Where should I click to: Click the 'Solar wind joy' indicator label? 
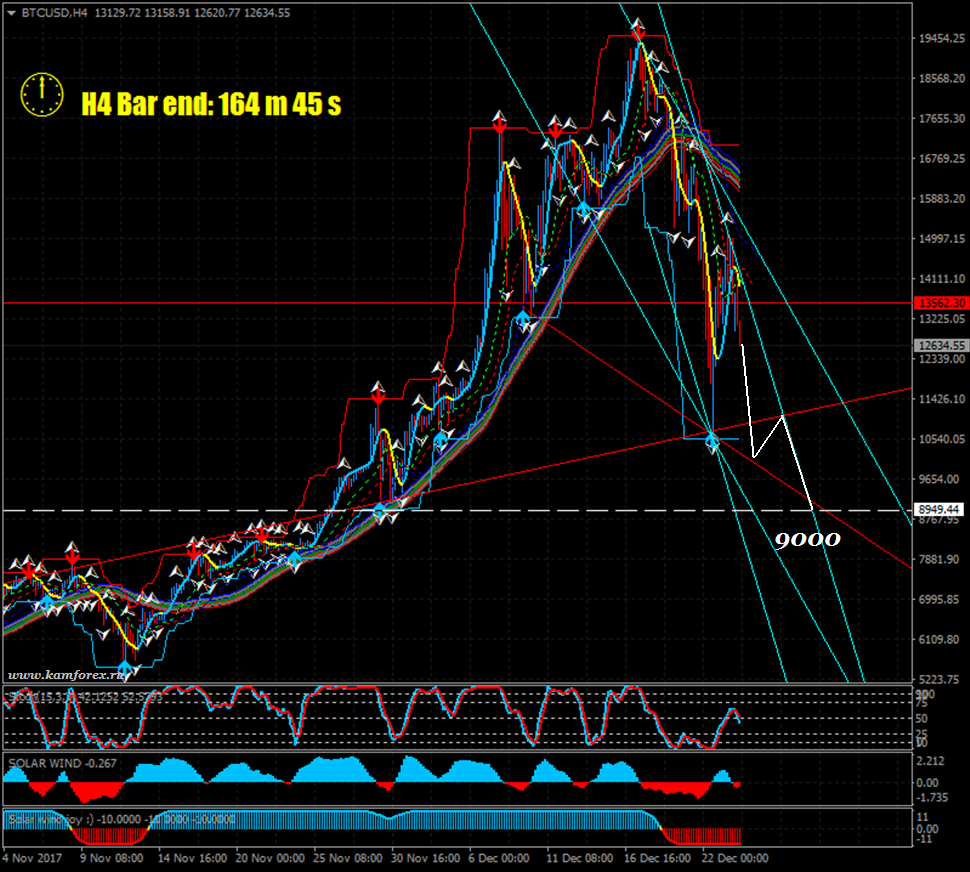coord(122,819)
